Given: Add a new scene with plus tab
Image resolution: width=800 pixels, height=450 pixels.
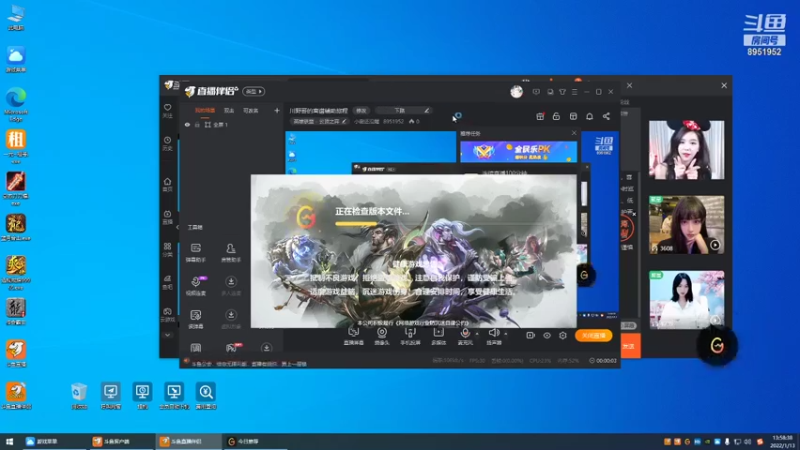Looking at the screenshot, I should point(277,111).
